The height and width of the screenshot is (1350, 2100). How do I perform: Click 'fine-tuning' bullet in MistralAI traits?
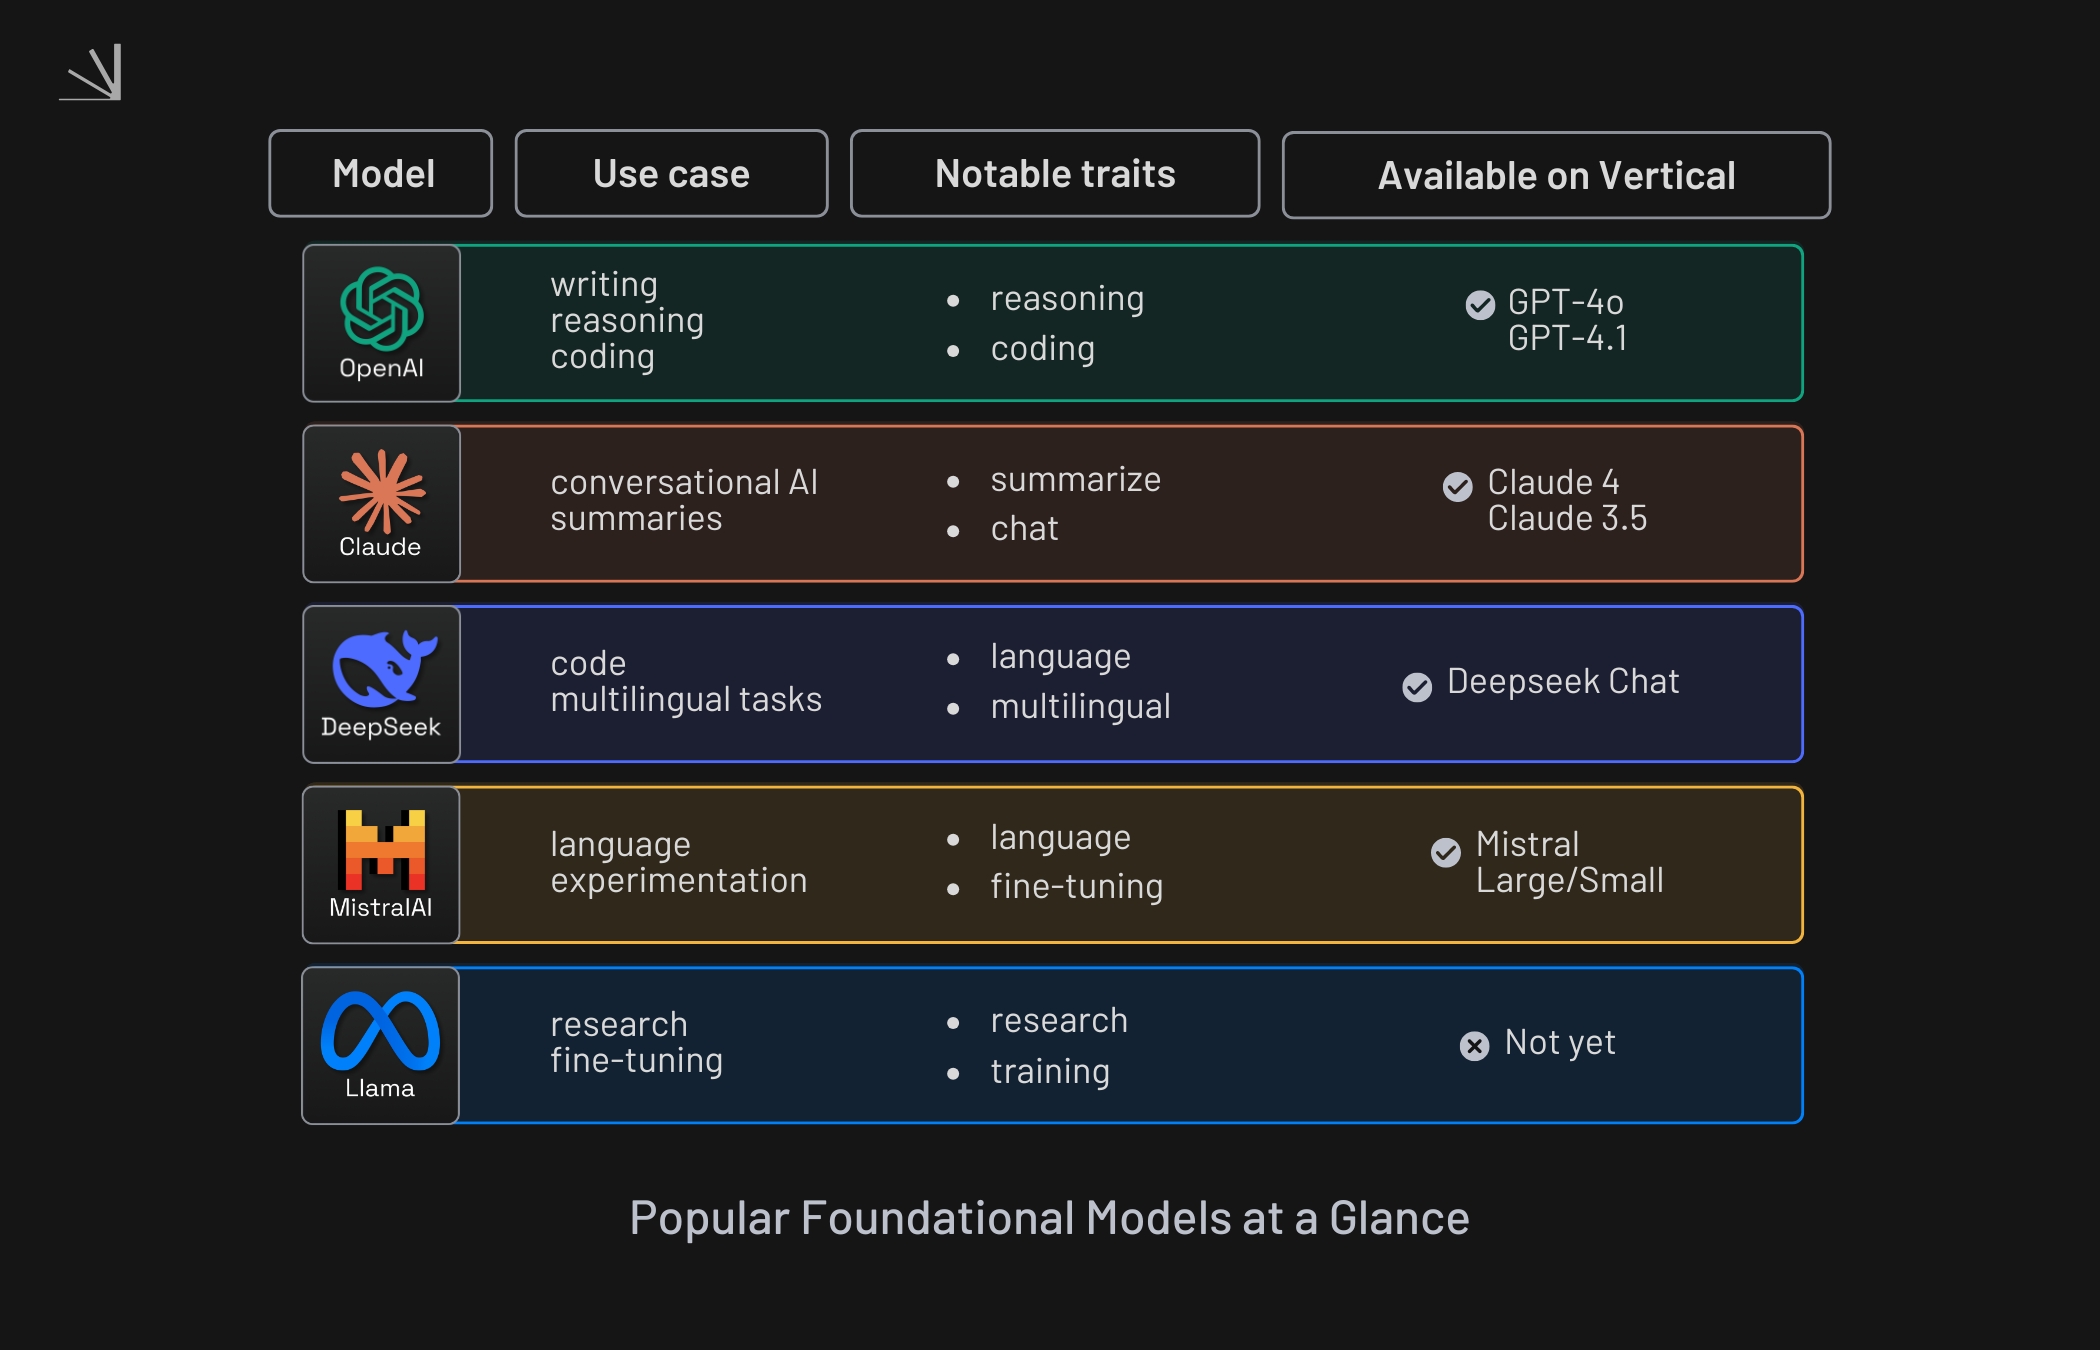pyautogui.click(x=1077, y=887)
